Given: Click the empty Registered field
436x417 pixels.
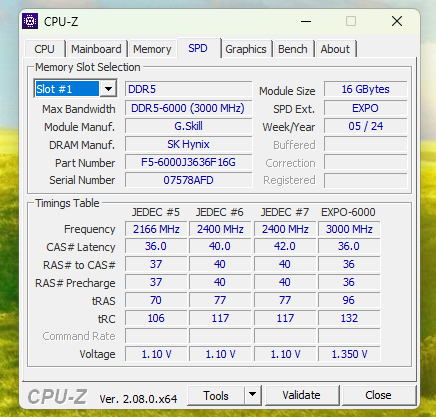Looking at the screenshot, I should pyautogui.click(x=366, y=180).
